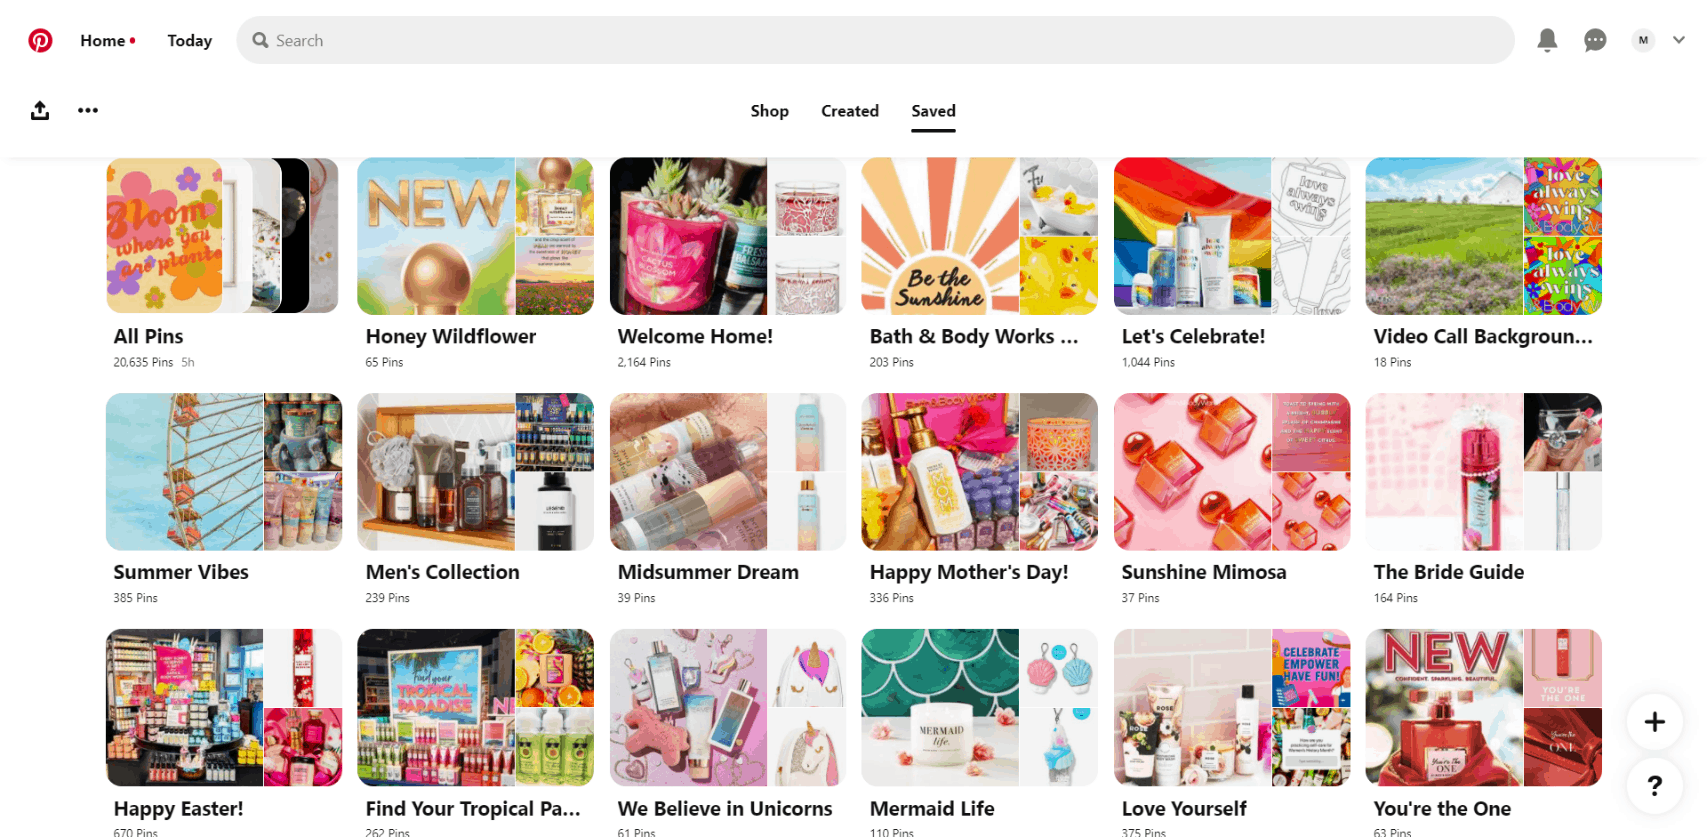Click in the Search field
This screenshot has height=837, width=1707.
click(x=875, y=40)
